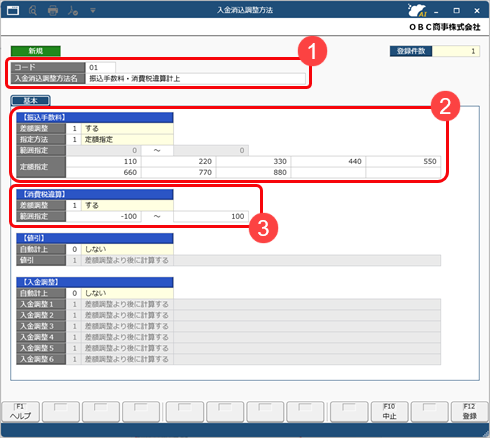Click the 消費税違算 range field with -100
The height and width of the screenshot is (438, 490).
click(103, 216)
